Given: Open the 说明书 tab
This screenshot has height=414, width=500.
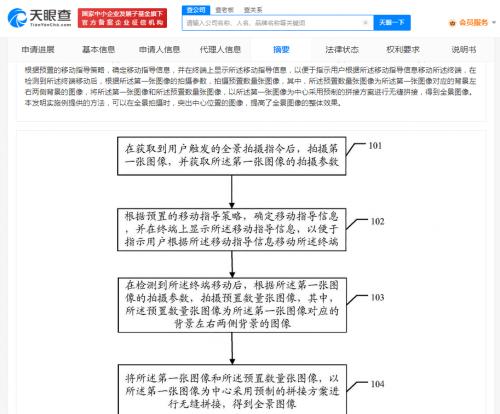Looking at the screenshot, I should click(464, 50).
